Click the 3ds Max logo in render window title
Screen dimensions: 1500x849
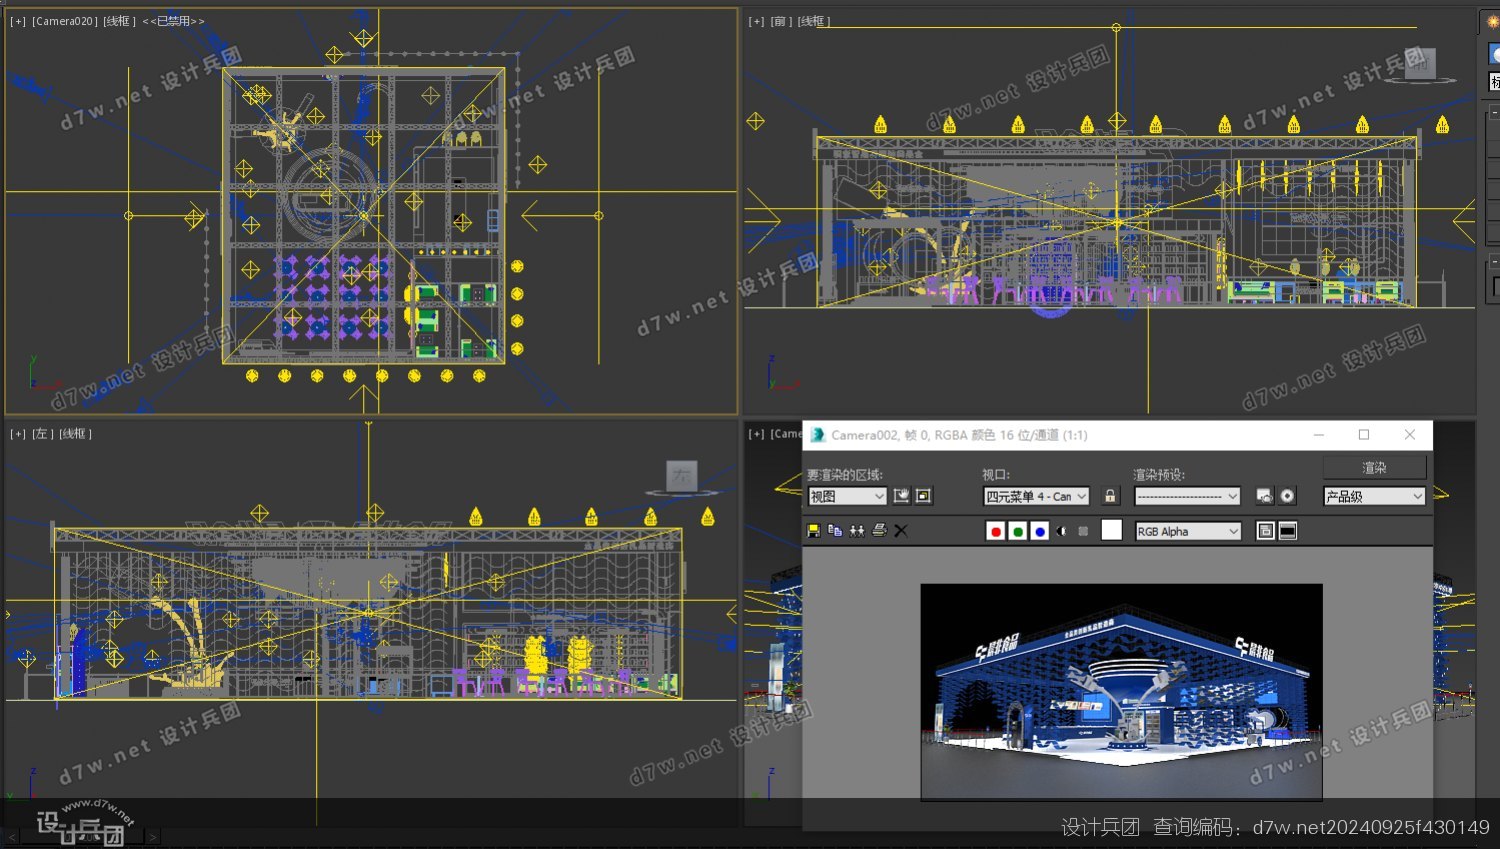pos(818,435)
